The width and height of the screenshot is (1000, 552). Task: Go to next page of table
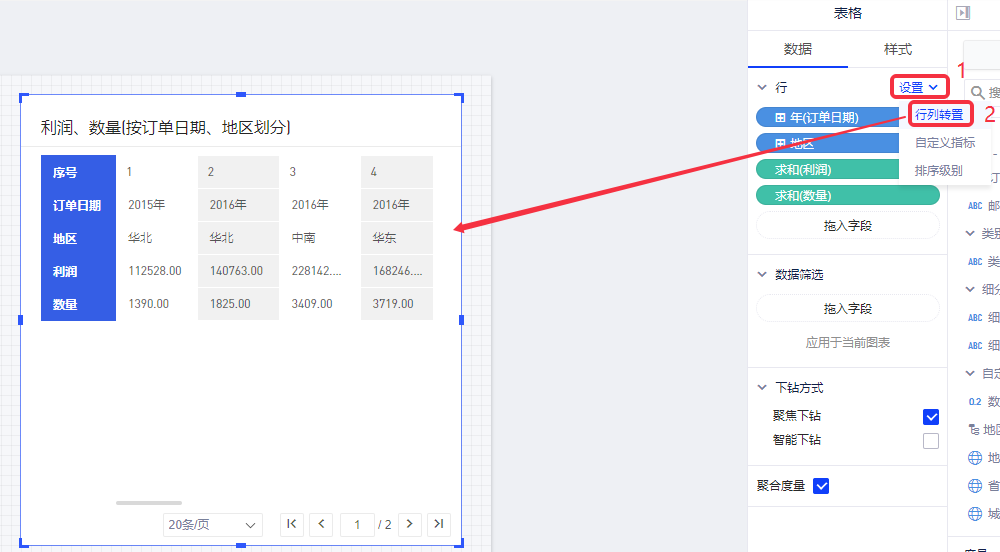pyautogui.click(x=410, y=524)
